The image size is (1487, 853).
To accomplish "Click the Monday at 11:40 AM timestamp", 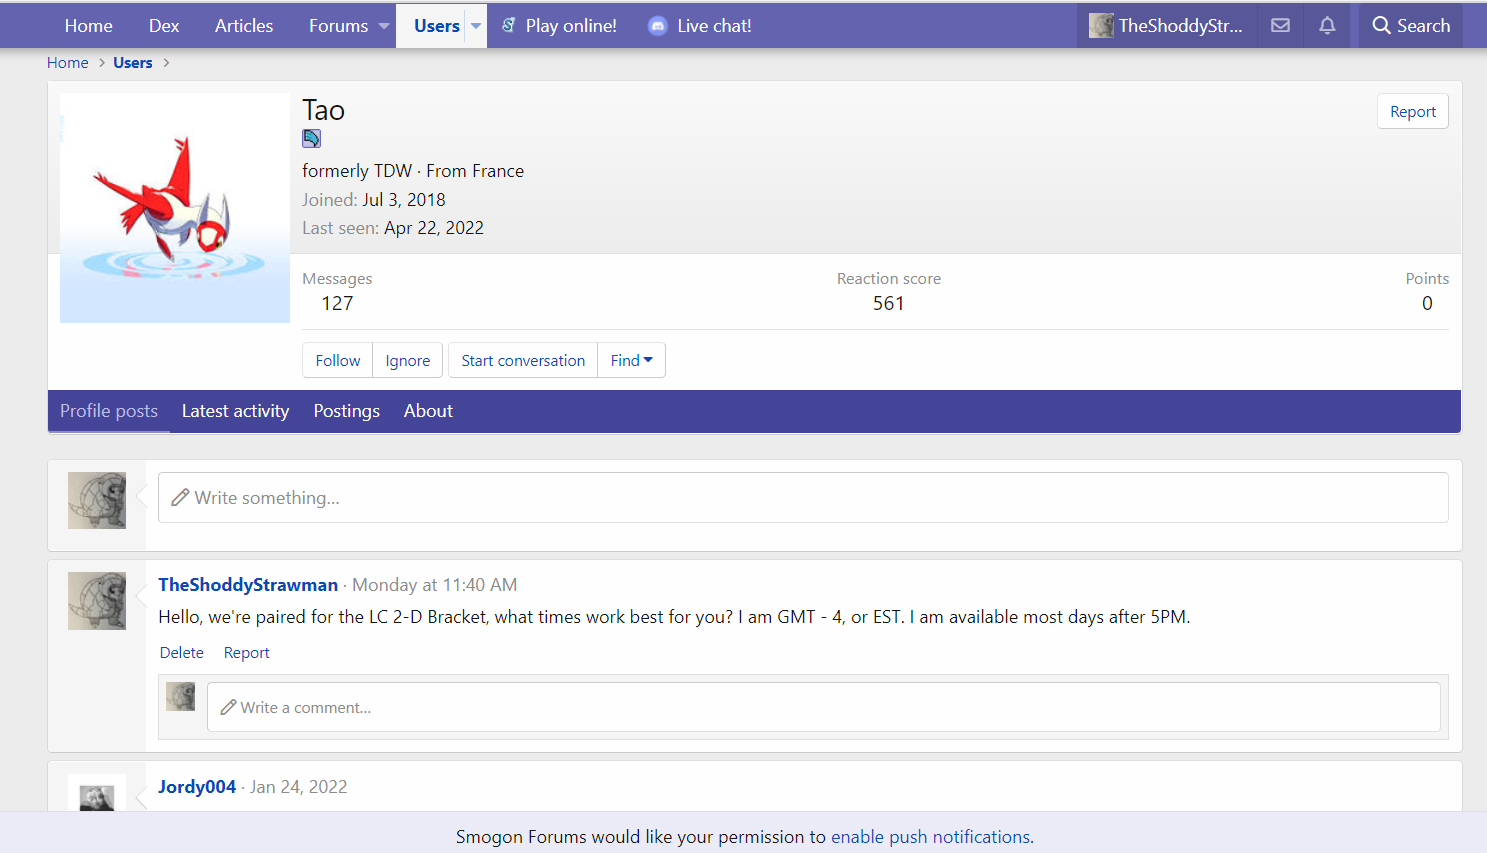I will click(435, 585).
